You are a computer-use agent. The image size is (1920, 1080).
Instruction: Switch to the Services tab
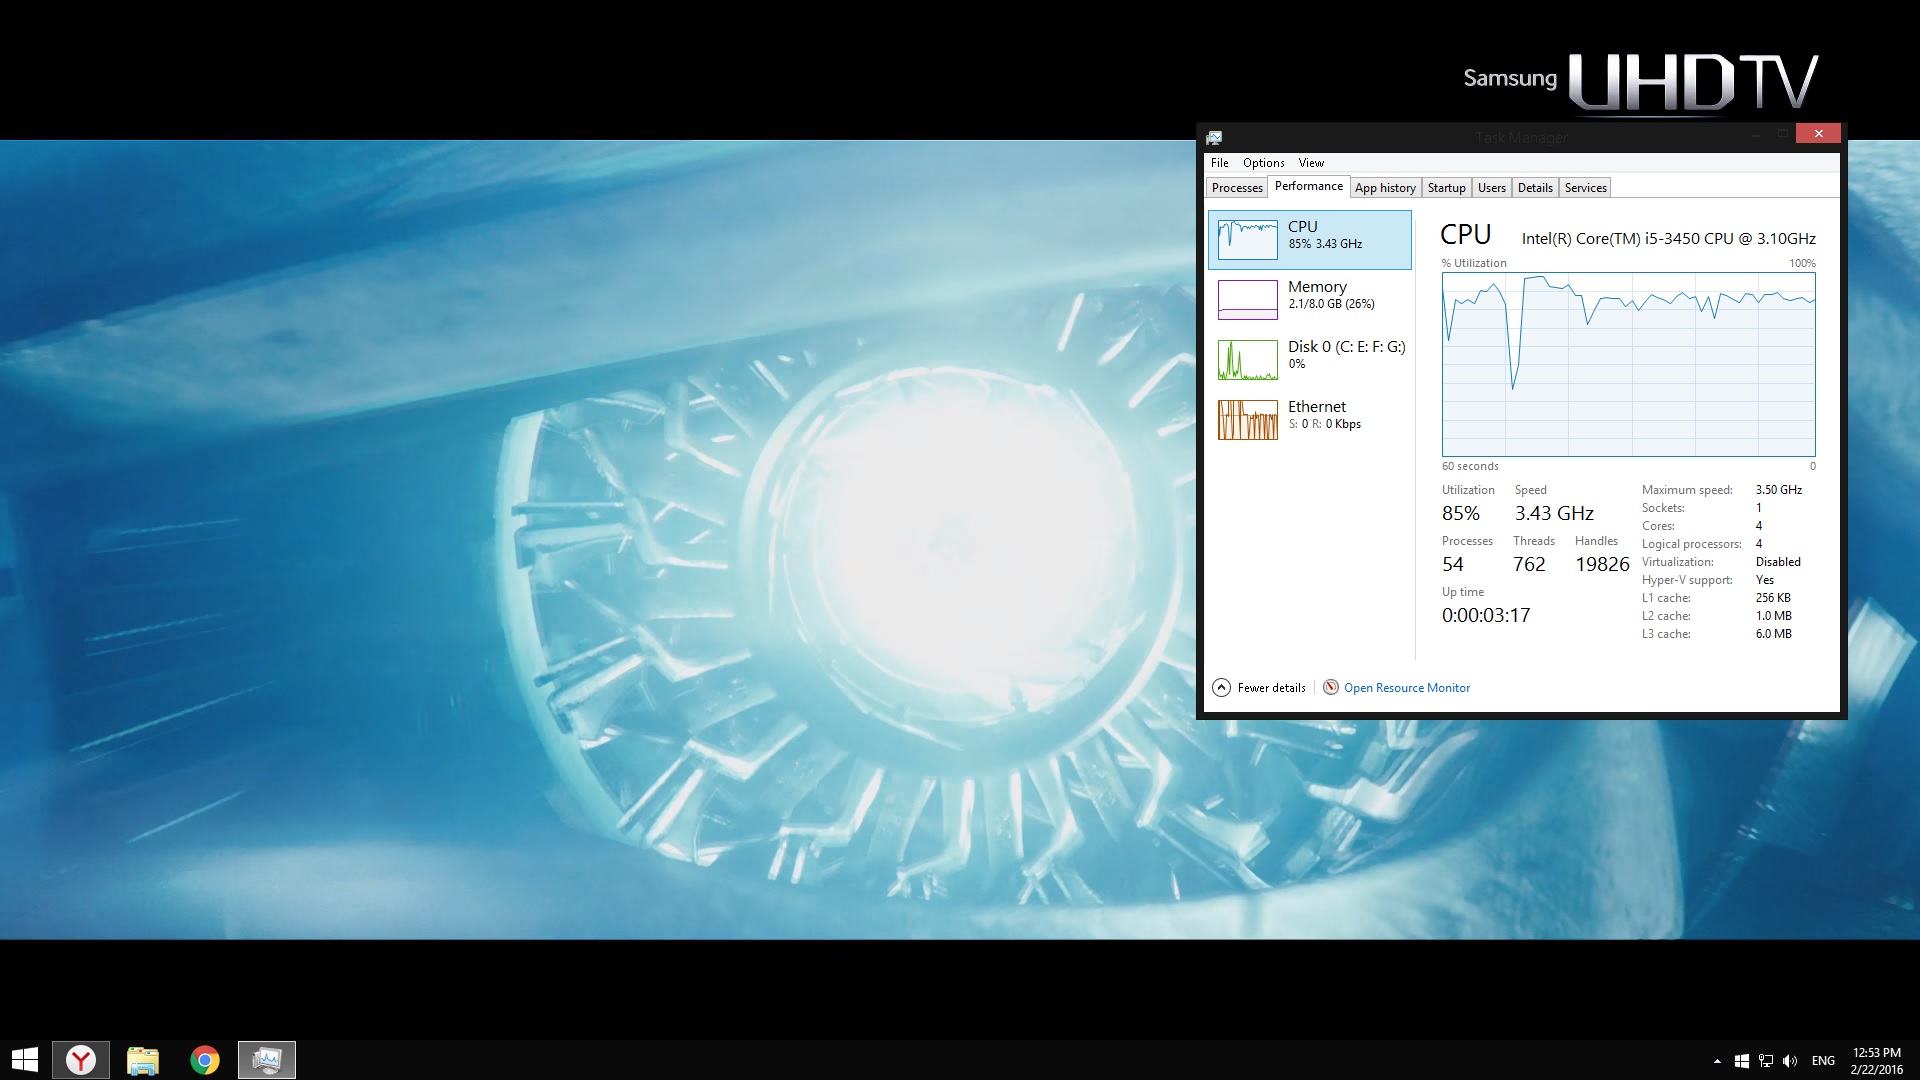coord(1585,188)
